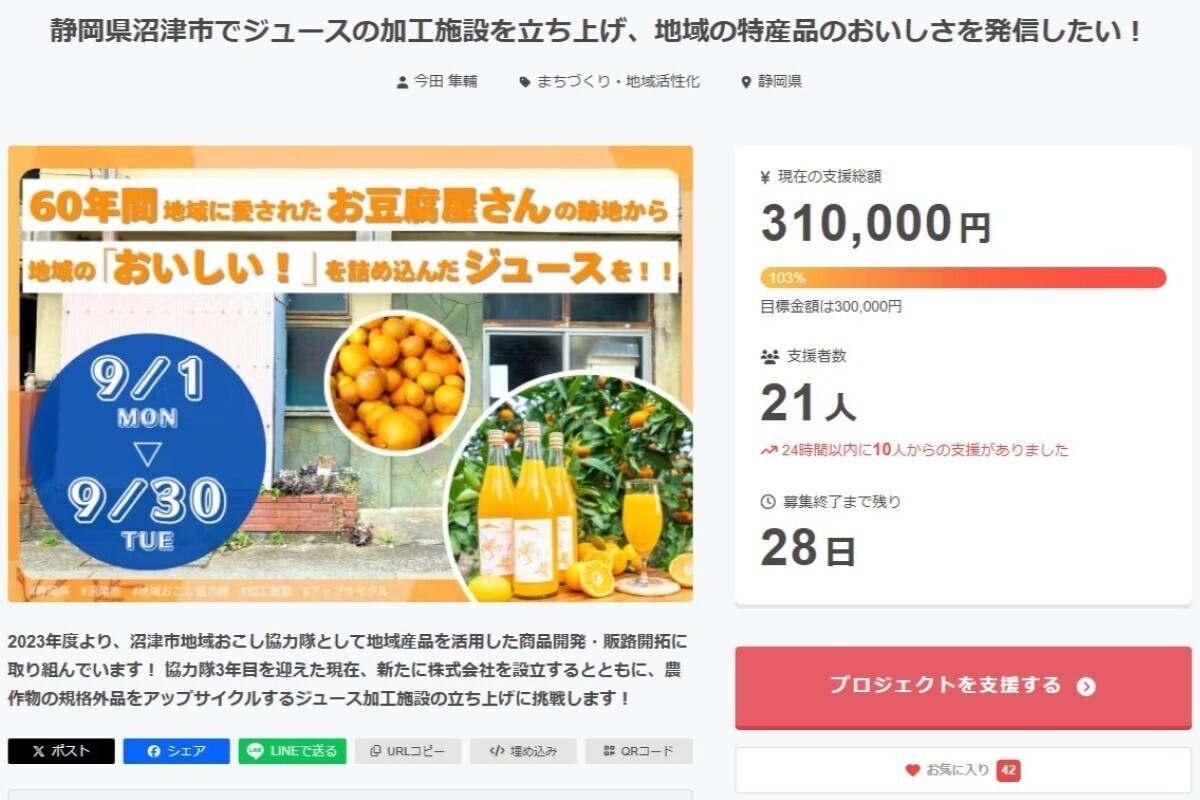
Task: Open the embed code option
Action: [523, 751]
